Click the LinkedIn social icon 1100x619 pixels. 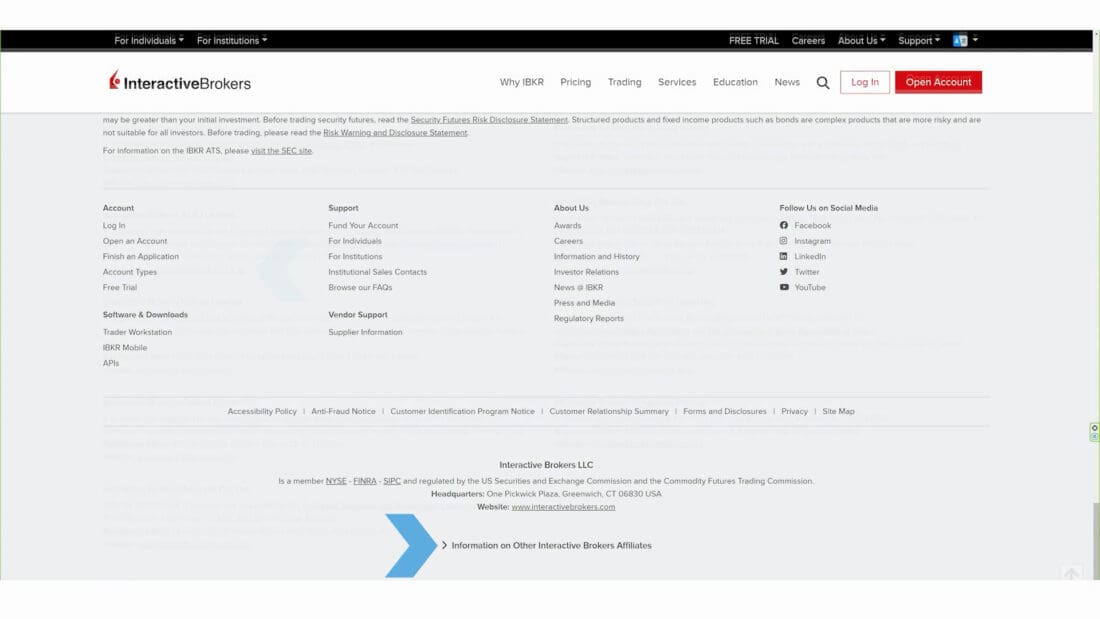click(x=784, y=256)
